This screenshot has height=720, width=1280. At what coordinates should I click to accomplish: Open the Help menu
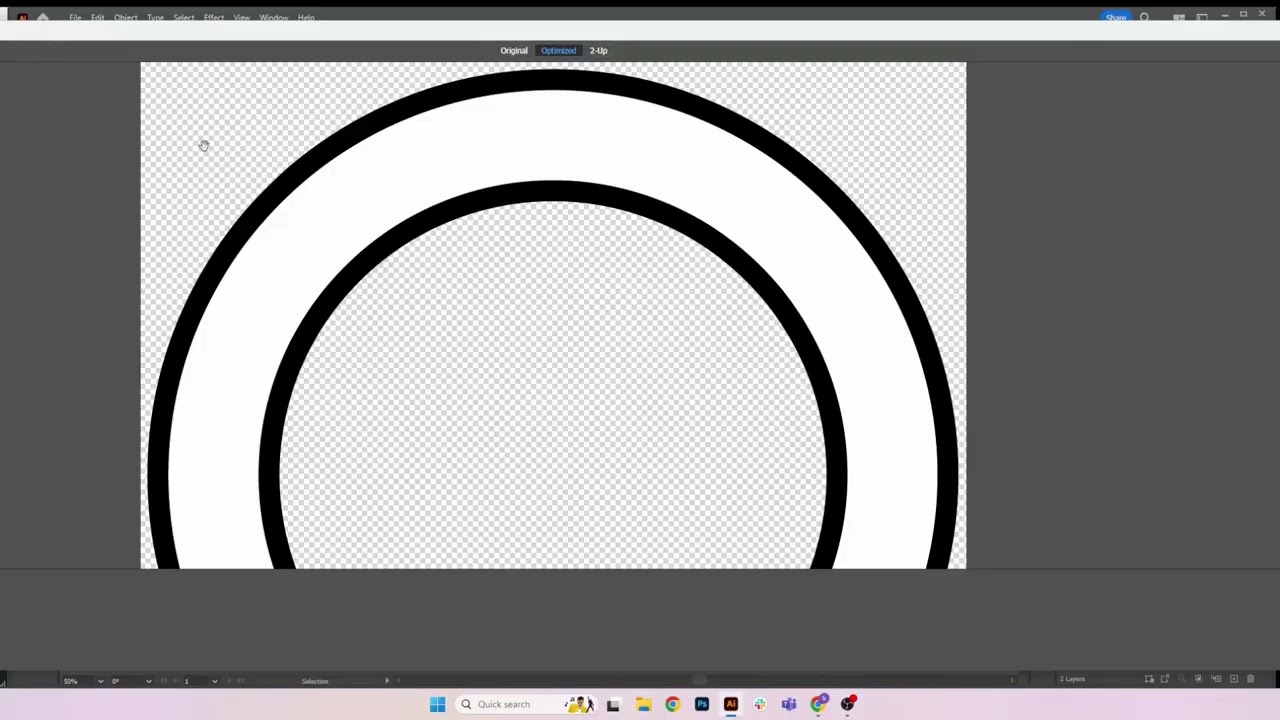coord(306,17)
